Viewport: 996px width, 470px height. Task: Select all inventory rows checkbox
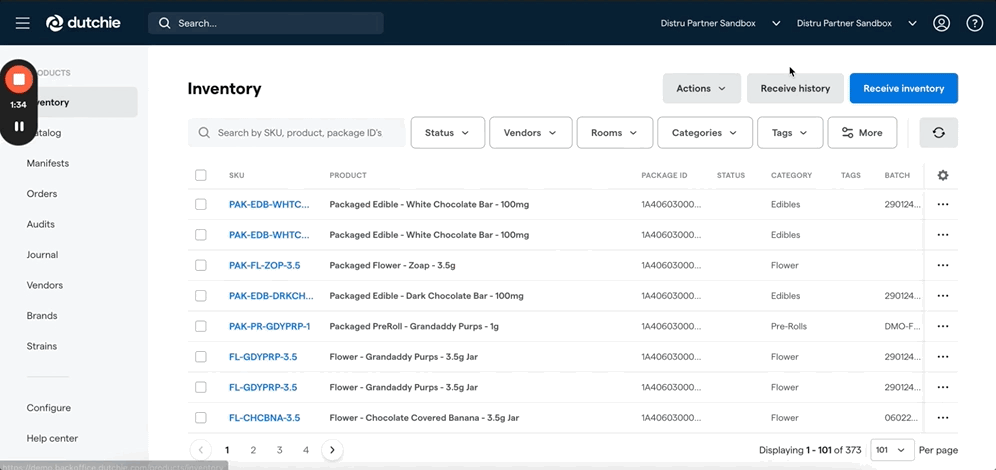pyautogui.click(x=201, y=175)
